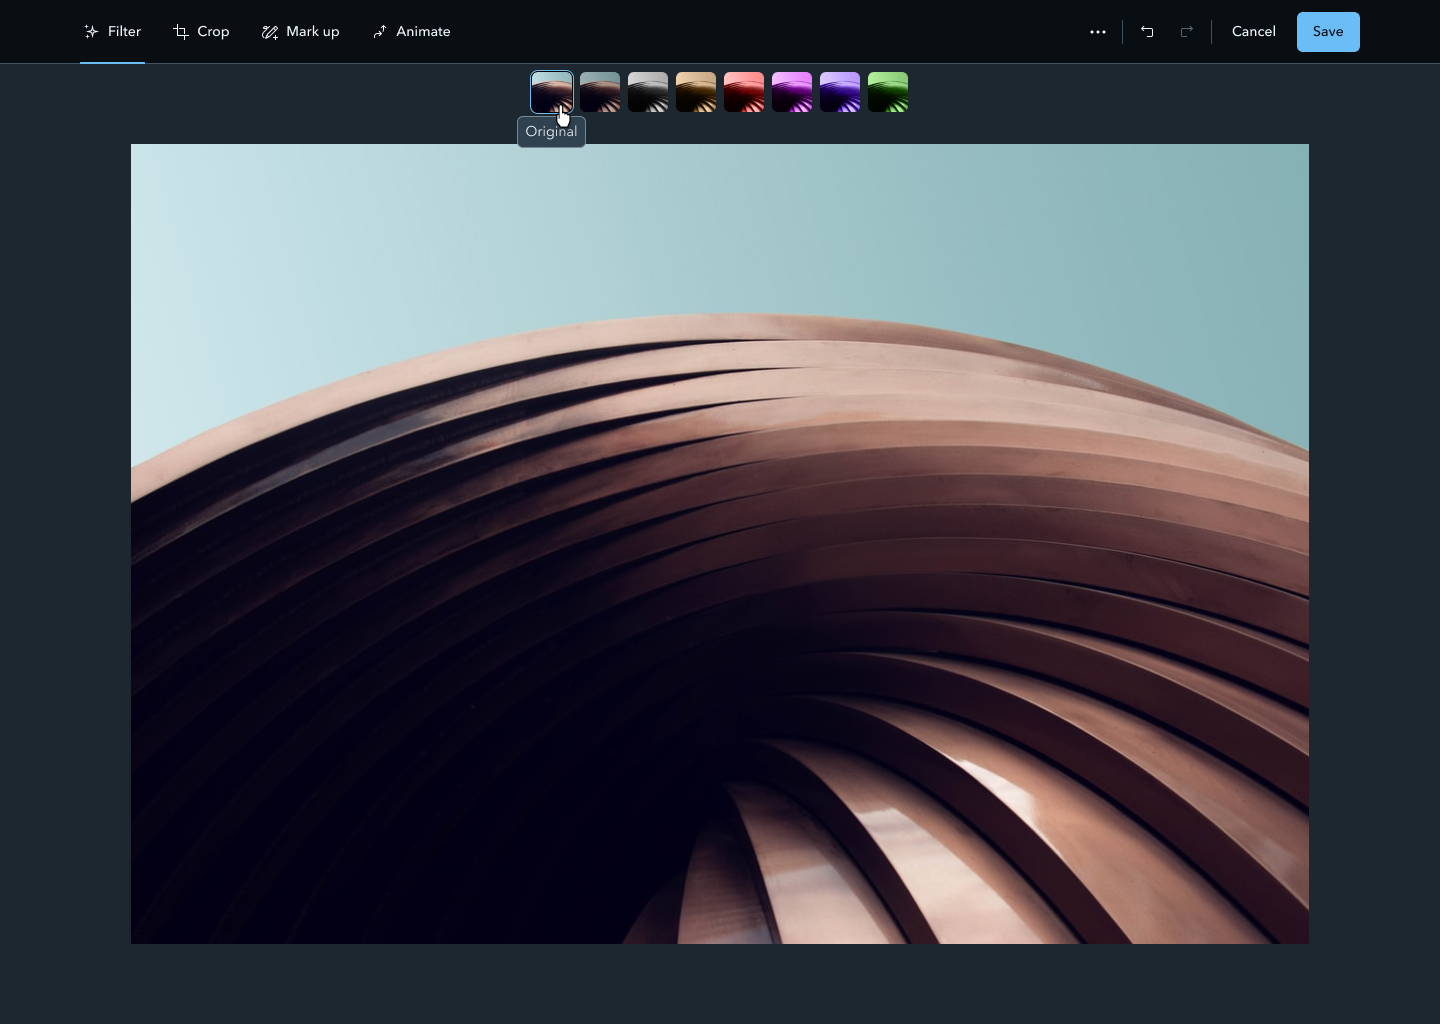Apply the purple filter preset
Image resolution: width=1440 pixels, height=1024 pixels.
point(839,91)
